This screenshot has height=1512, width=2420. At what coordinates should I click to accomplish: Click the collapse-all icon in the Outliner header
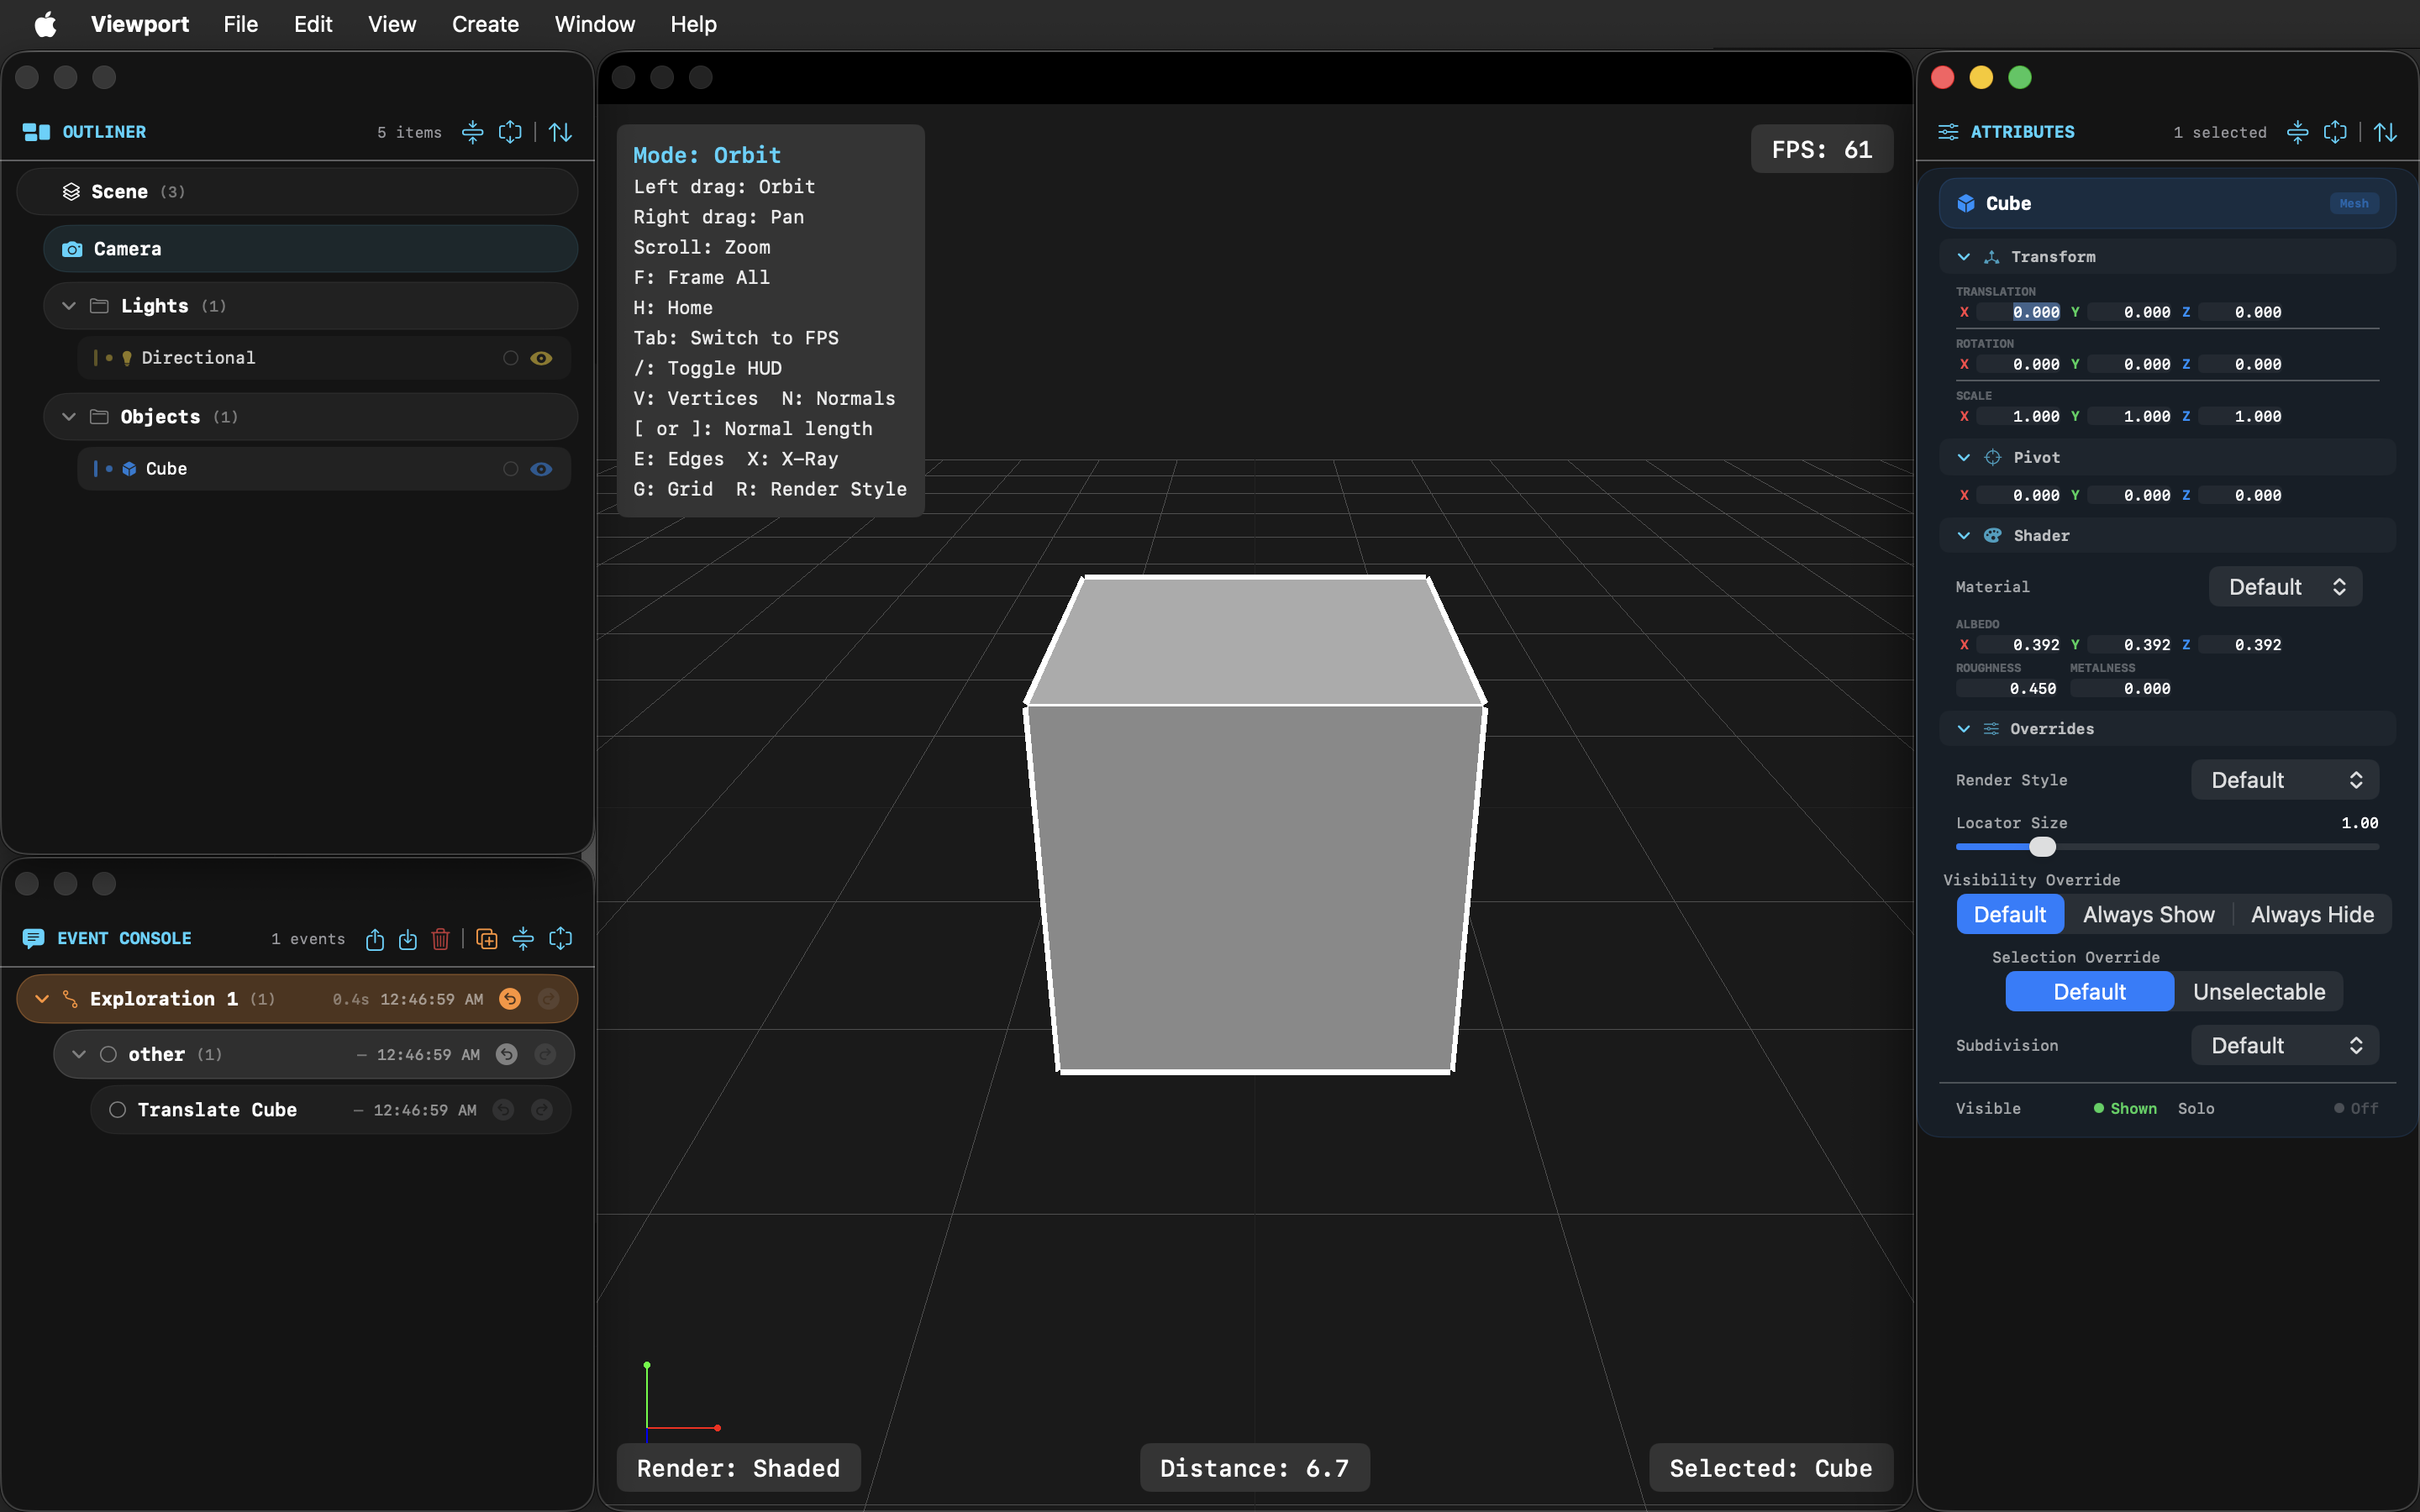pos(472,132)
